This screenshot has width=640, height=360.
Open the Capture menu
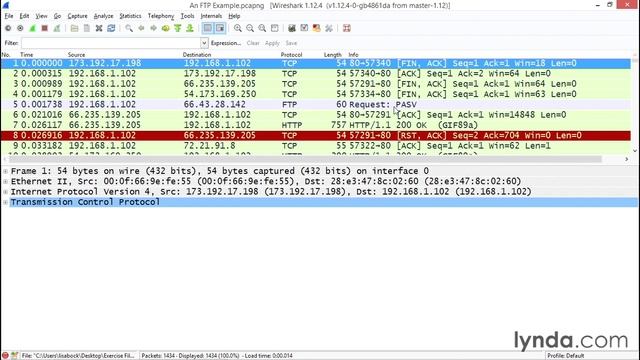click(x=77, y=16)
